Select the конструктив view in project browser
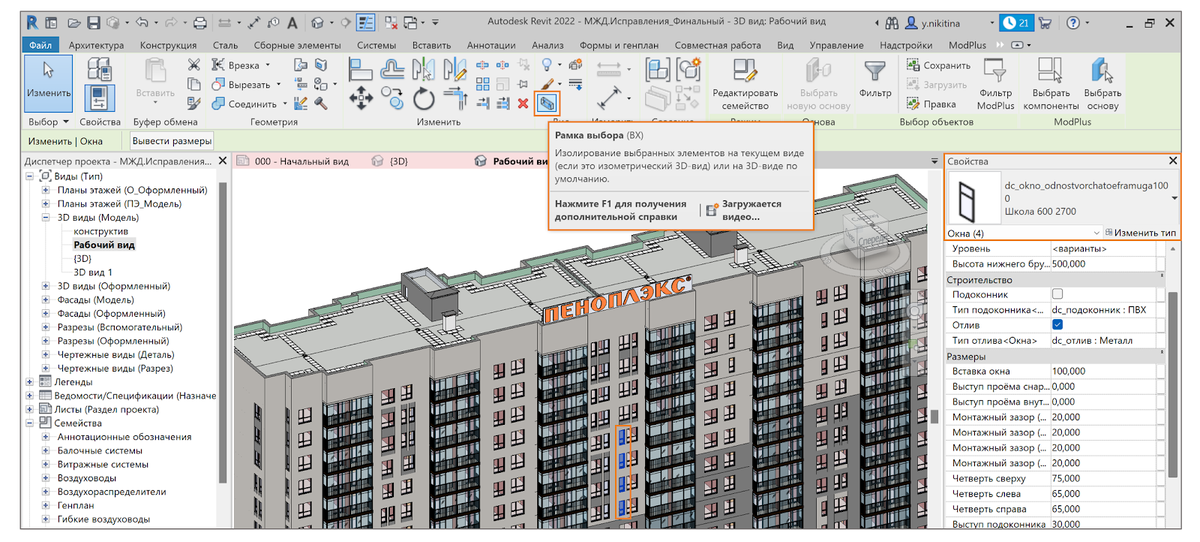 pyautogui.click(x=101, y=231)
